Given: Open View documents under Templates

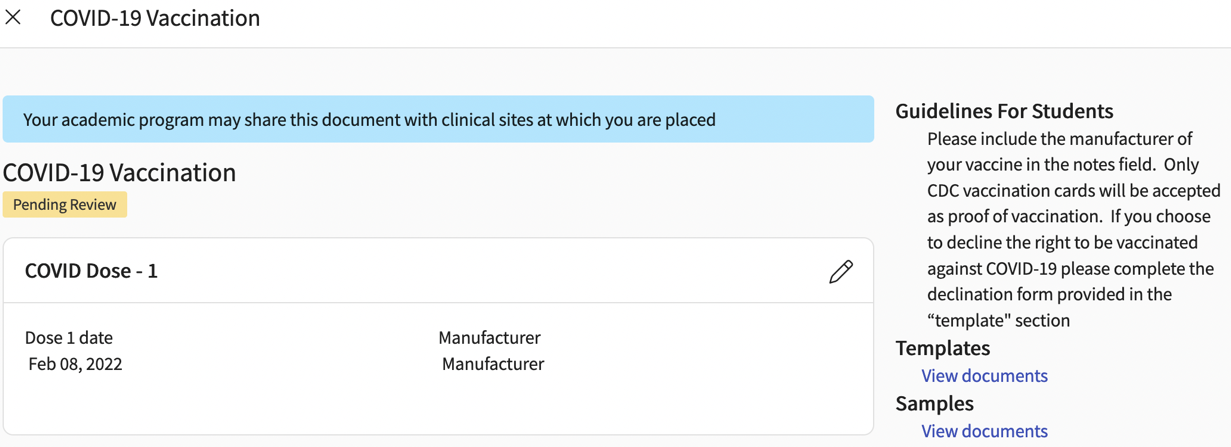Looking at the screenshot, I should coord(984,376).
